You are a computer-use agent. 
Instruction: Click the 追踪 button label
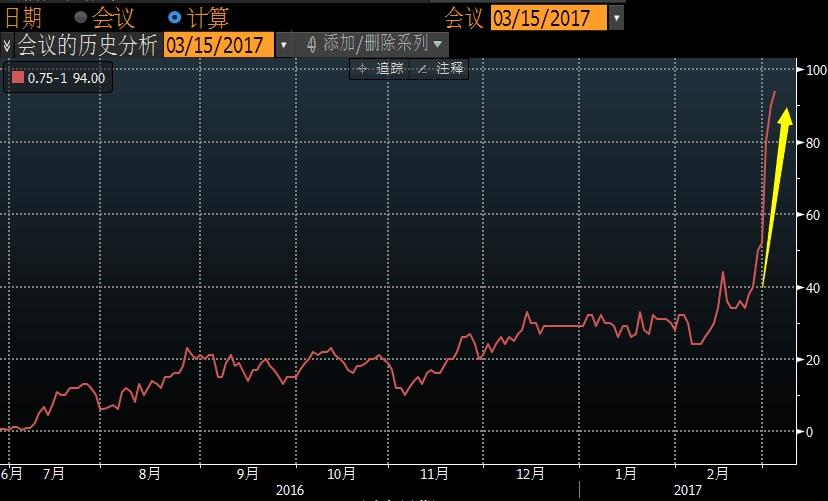click(x=389, y=69)
